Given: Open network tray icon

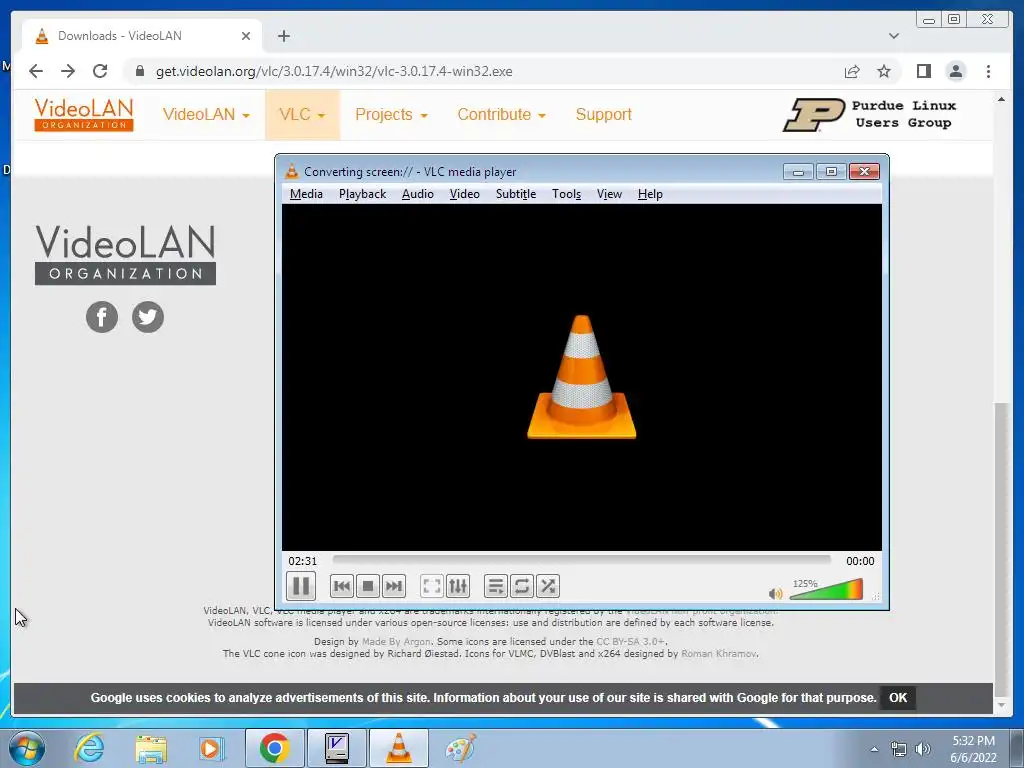Looking at the screenshot, I should tap(899, 749).
